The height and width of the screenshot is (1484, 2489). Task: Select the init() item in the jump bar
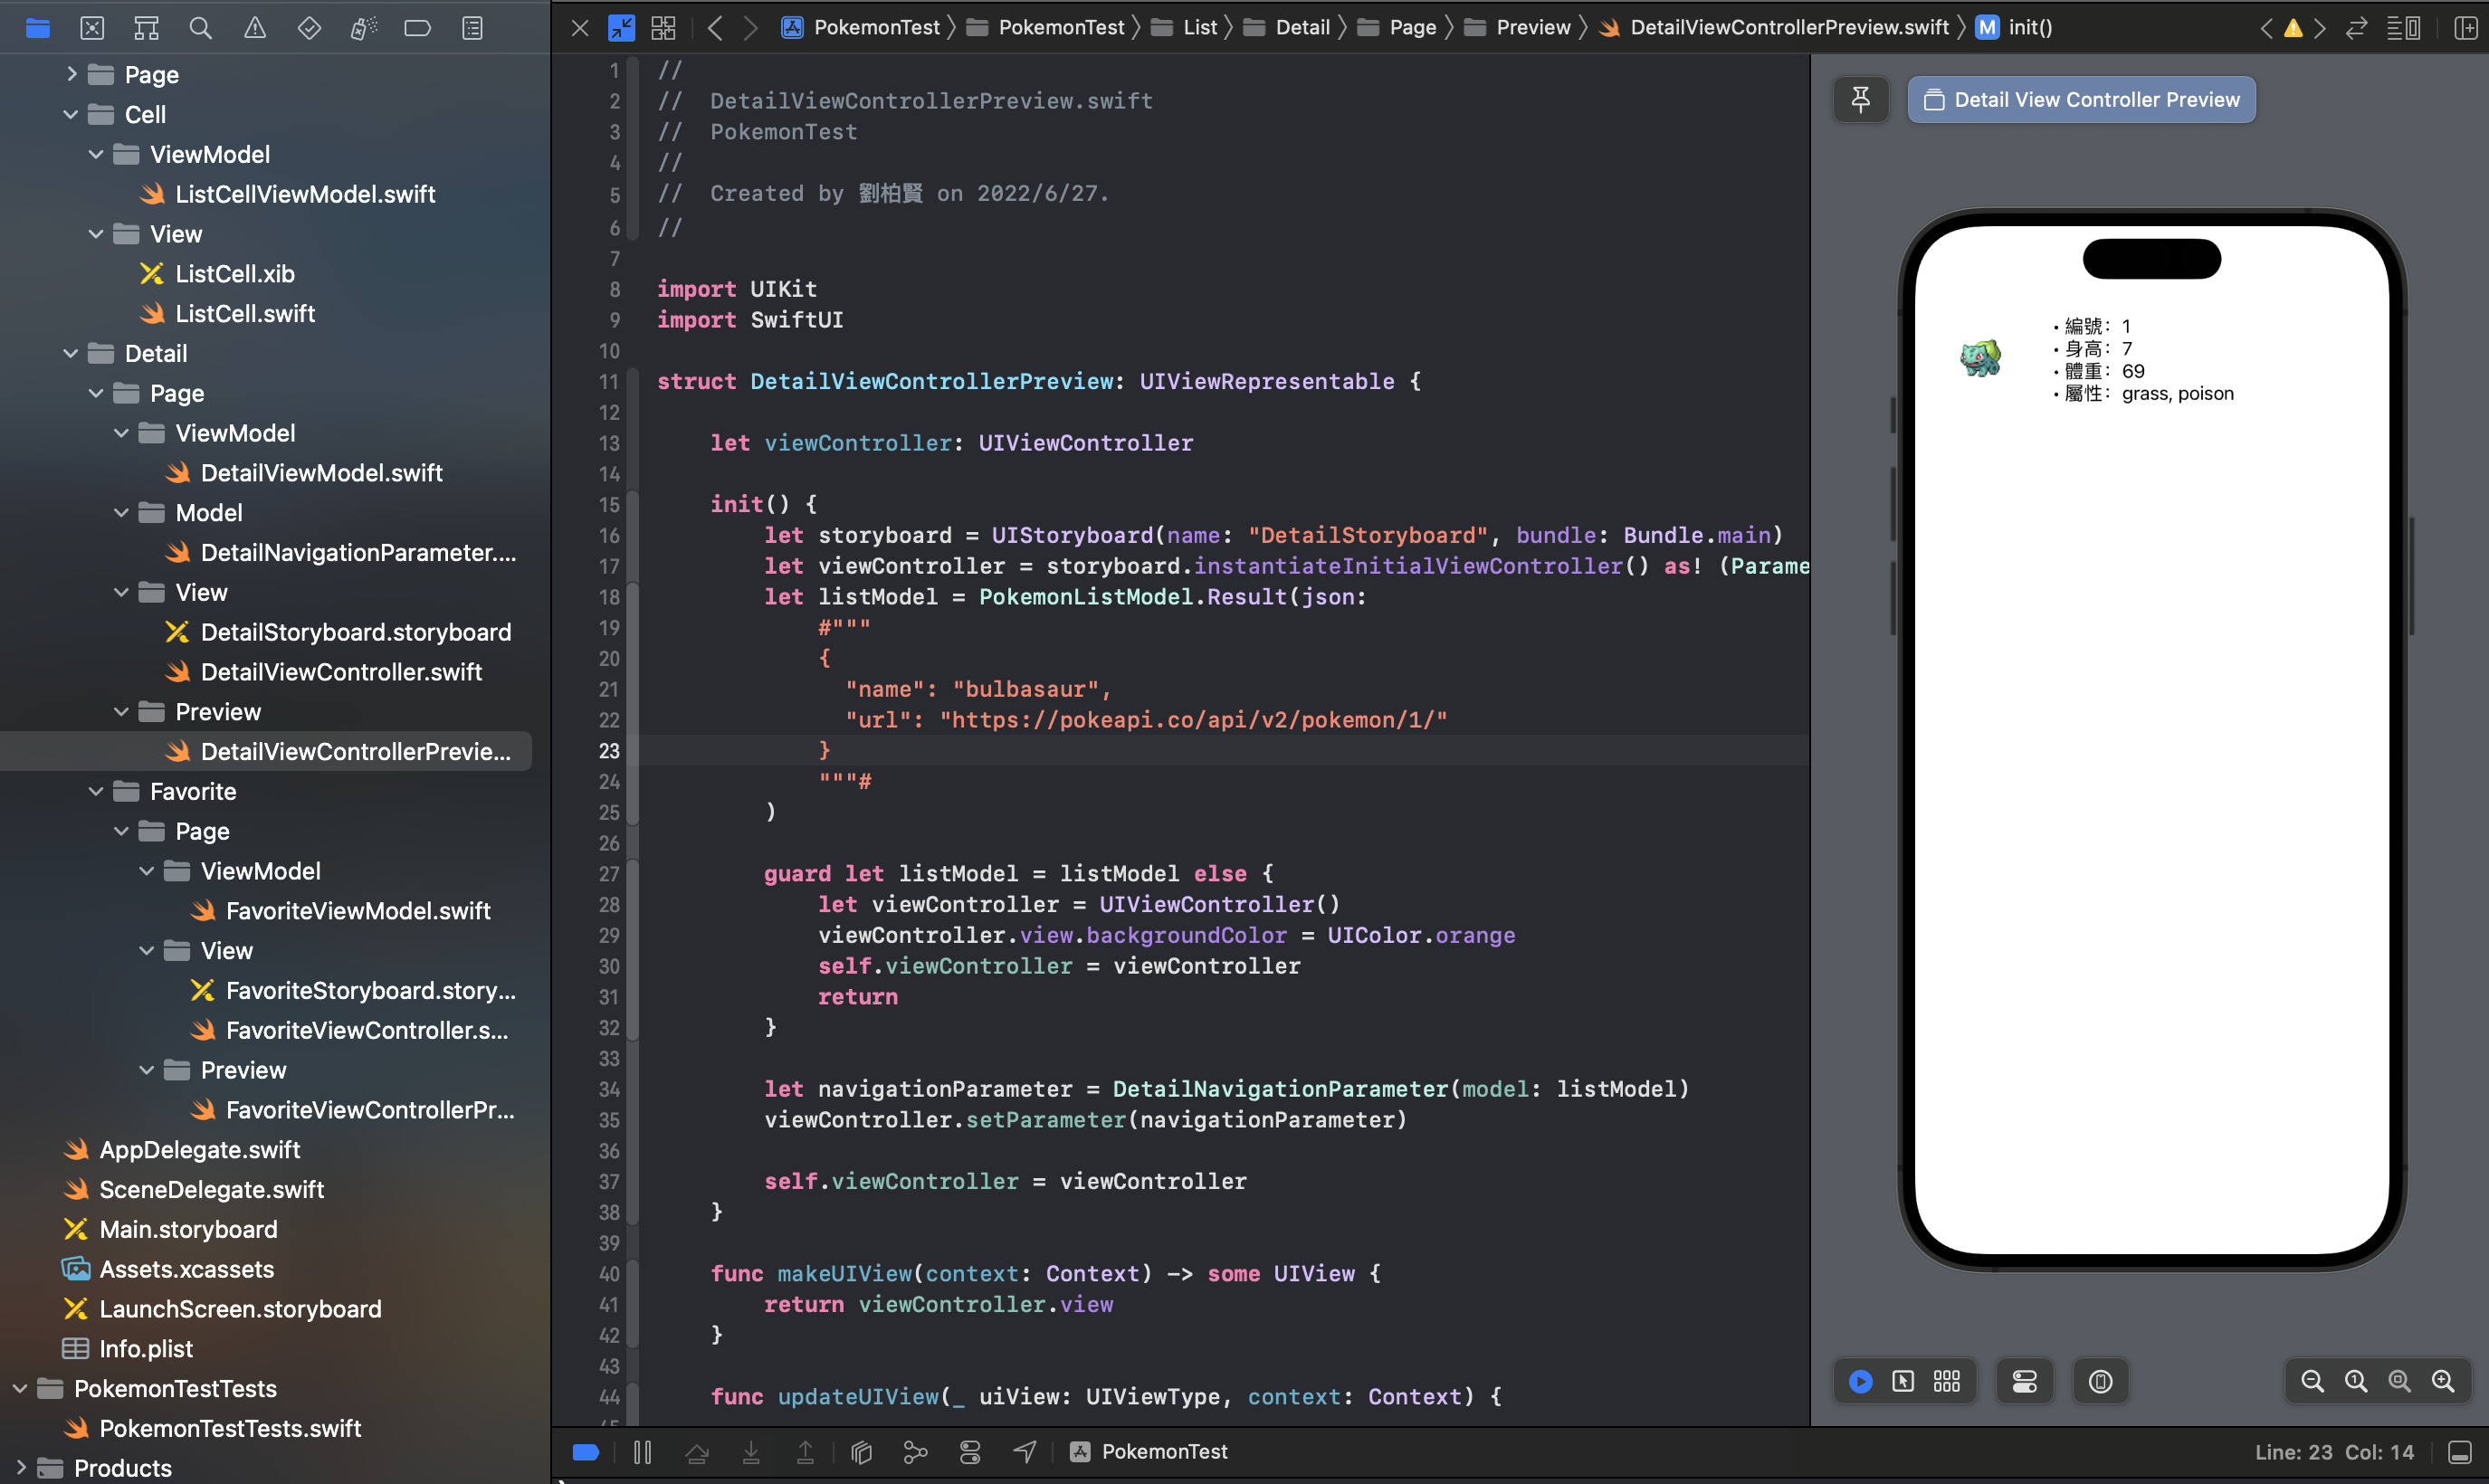pos(2030,27)
